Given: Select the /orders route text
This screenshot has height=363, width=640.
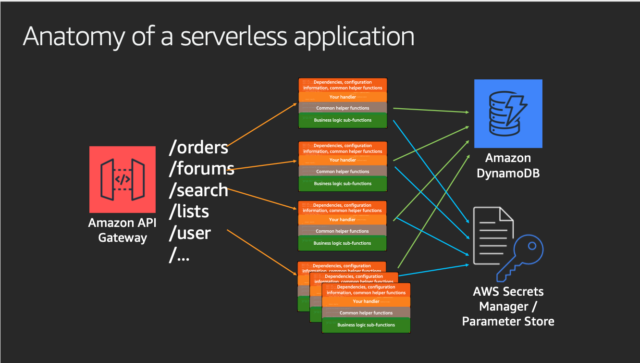Looking at the screenshot, I should pyautogui.click(x=198, y=147).
